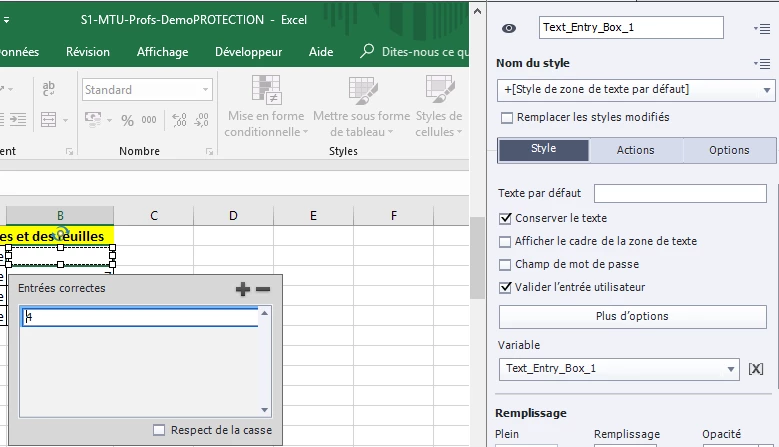Remove a correct entry with minus icon
This screenshot has width=779, height=447.
click(263, 289)
